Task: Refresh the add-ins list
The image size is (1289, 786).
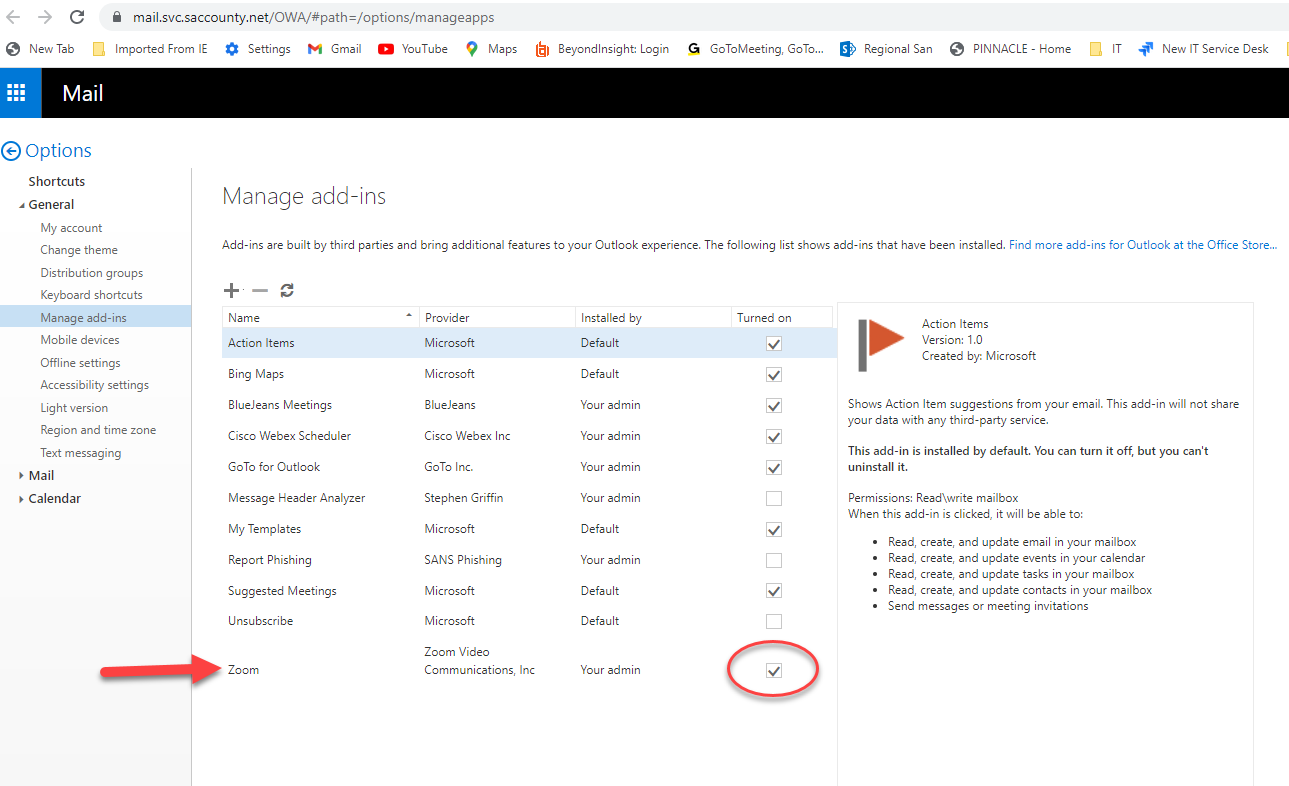Action: pyautogui.click(x=287, y=290)
